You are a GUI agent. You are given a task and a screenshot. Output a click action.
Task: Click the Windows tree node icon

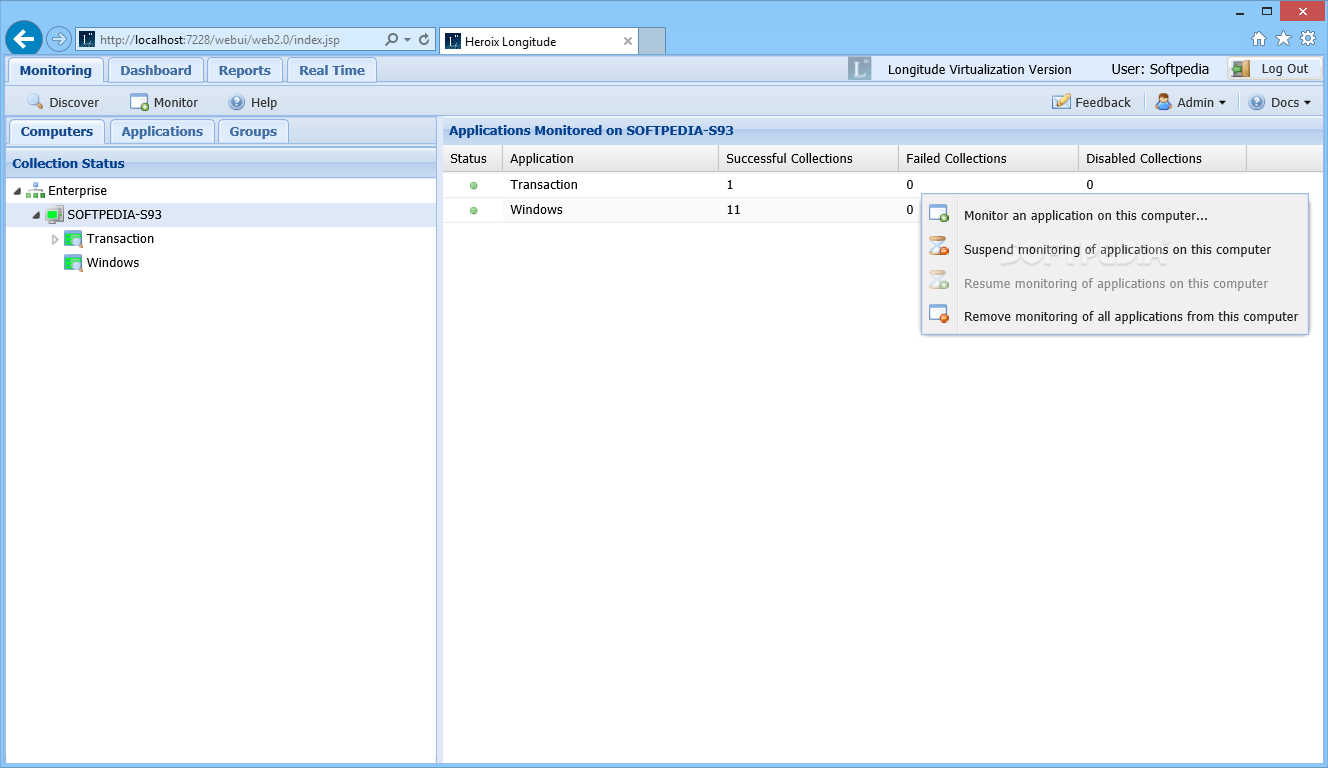point(73,263)
